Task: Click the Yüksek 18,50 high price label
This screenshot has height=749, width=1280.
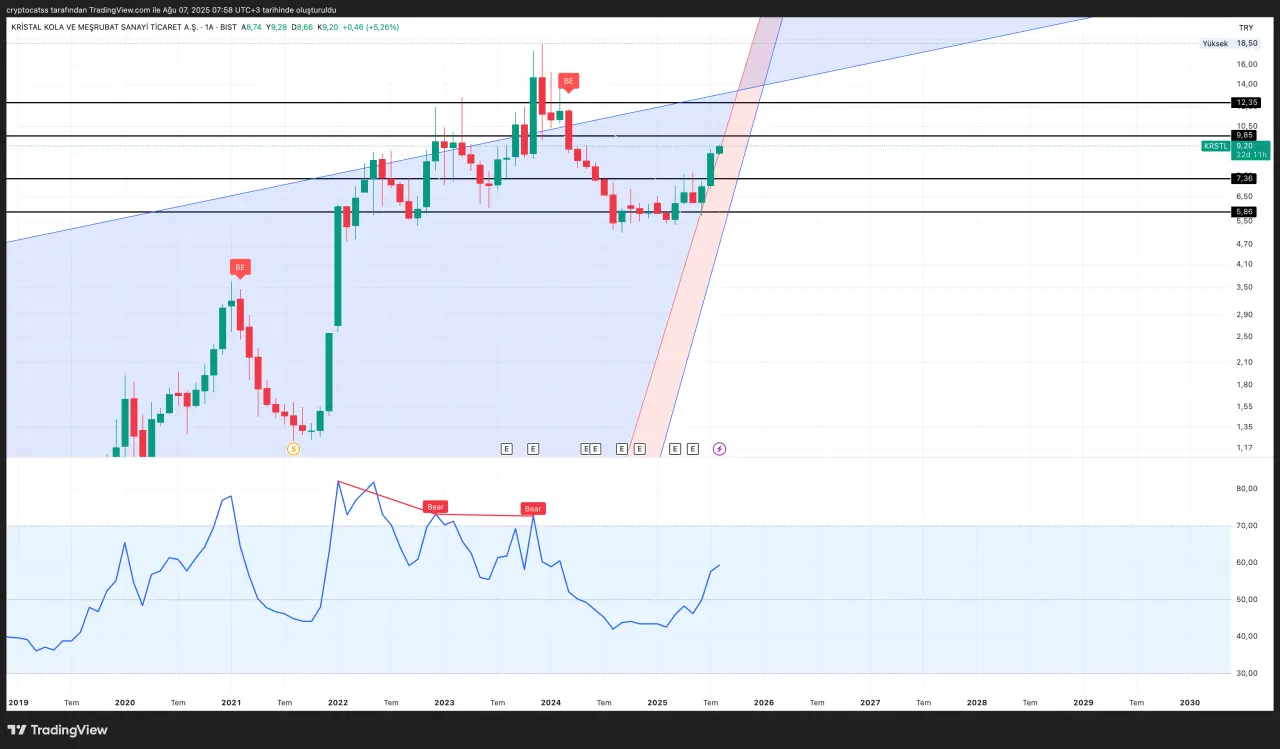Action: (1231, 44)
